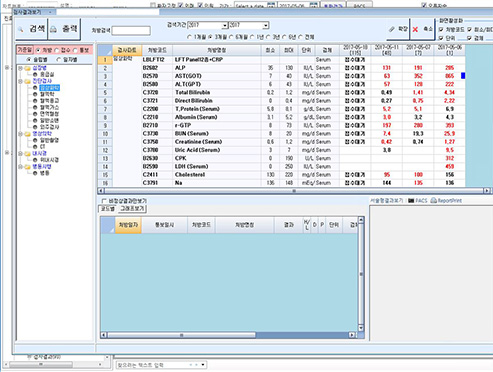Viewport: 493px width, 372px height.
Task: Open the second 2017 year dropdown
Action: click(266, 25)
